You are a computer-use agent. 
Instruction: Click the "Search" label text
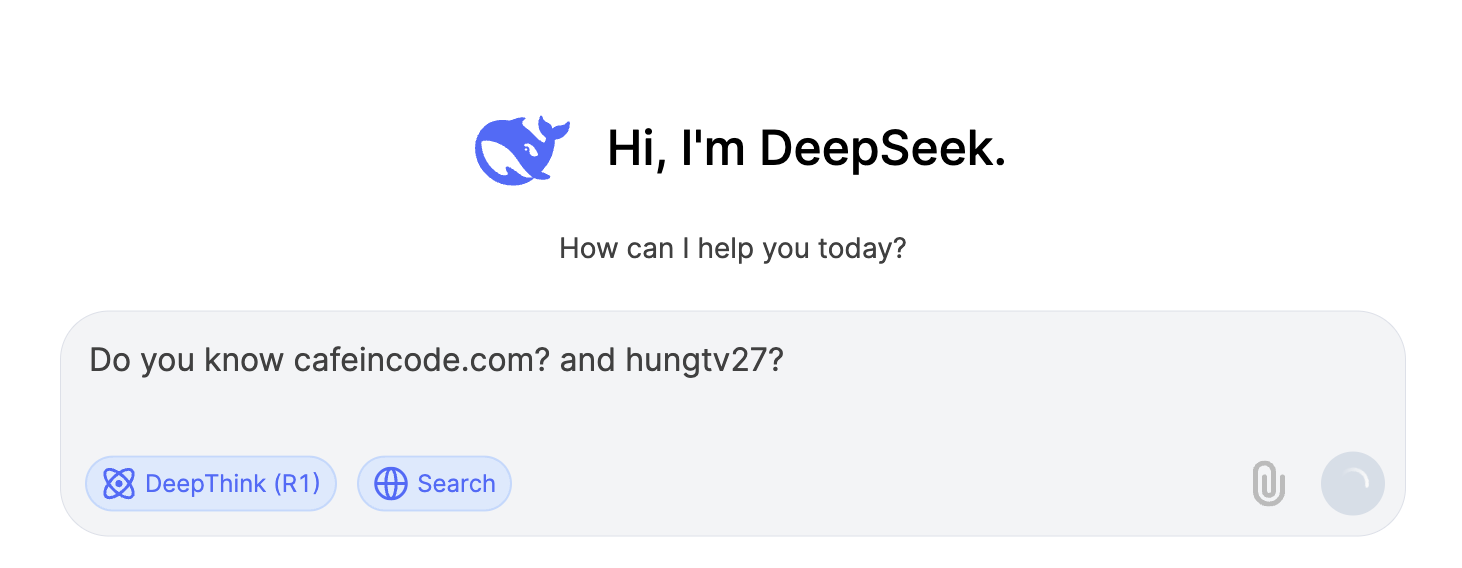[456, 484]
